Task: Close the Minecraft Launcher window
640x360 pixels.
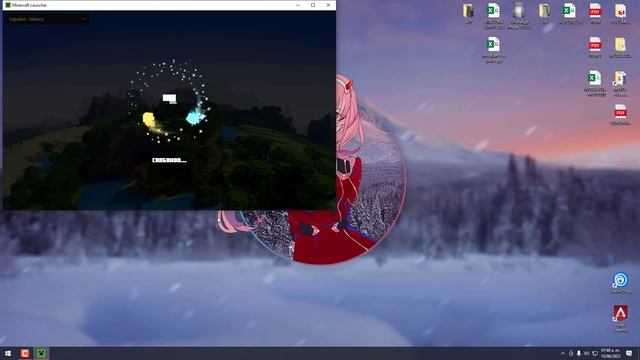Action: click(x=328, y=5)
